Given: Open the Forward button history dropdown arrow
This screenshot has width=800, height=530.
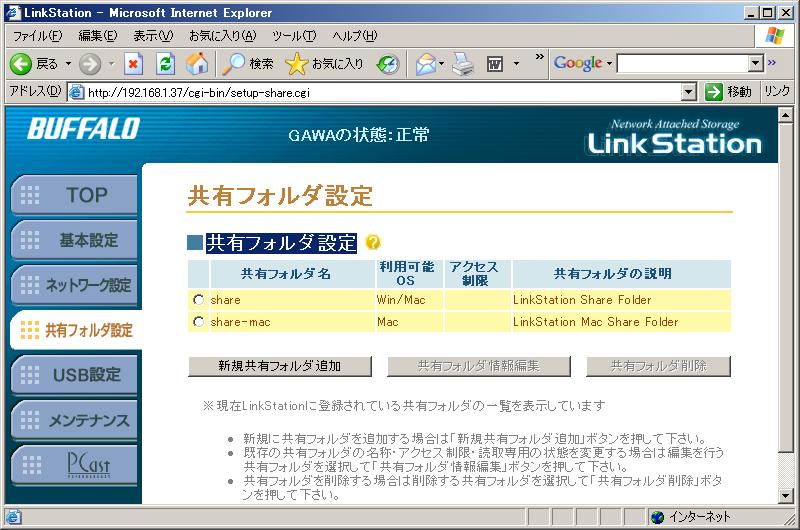Looking at the screenshot, I should [112, 64].
